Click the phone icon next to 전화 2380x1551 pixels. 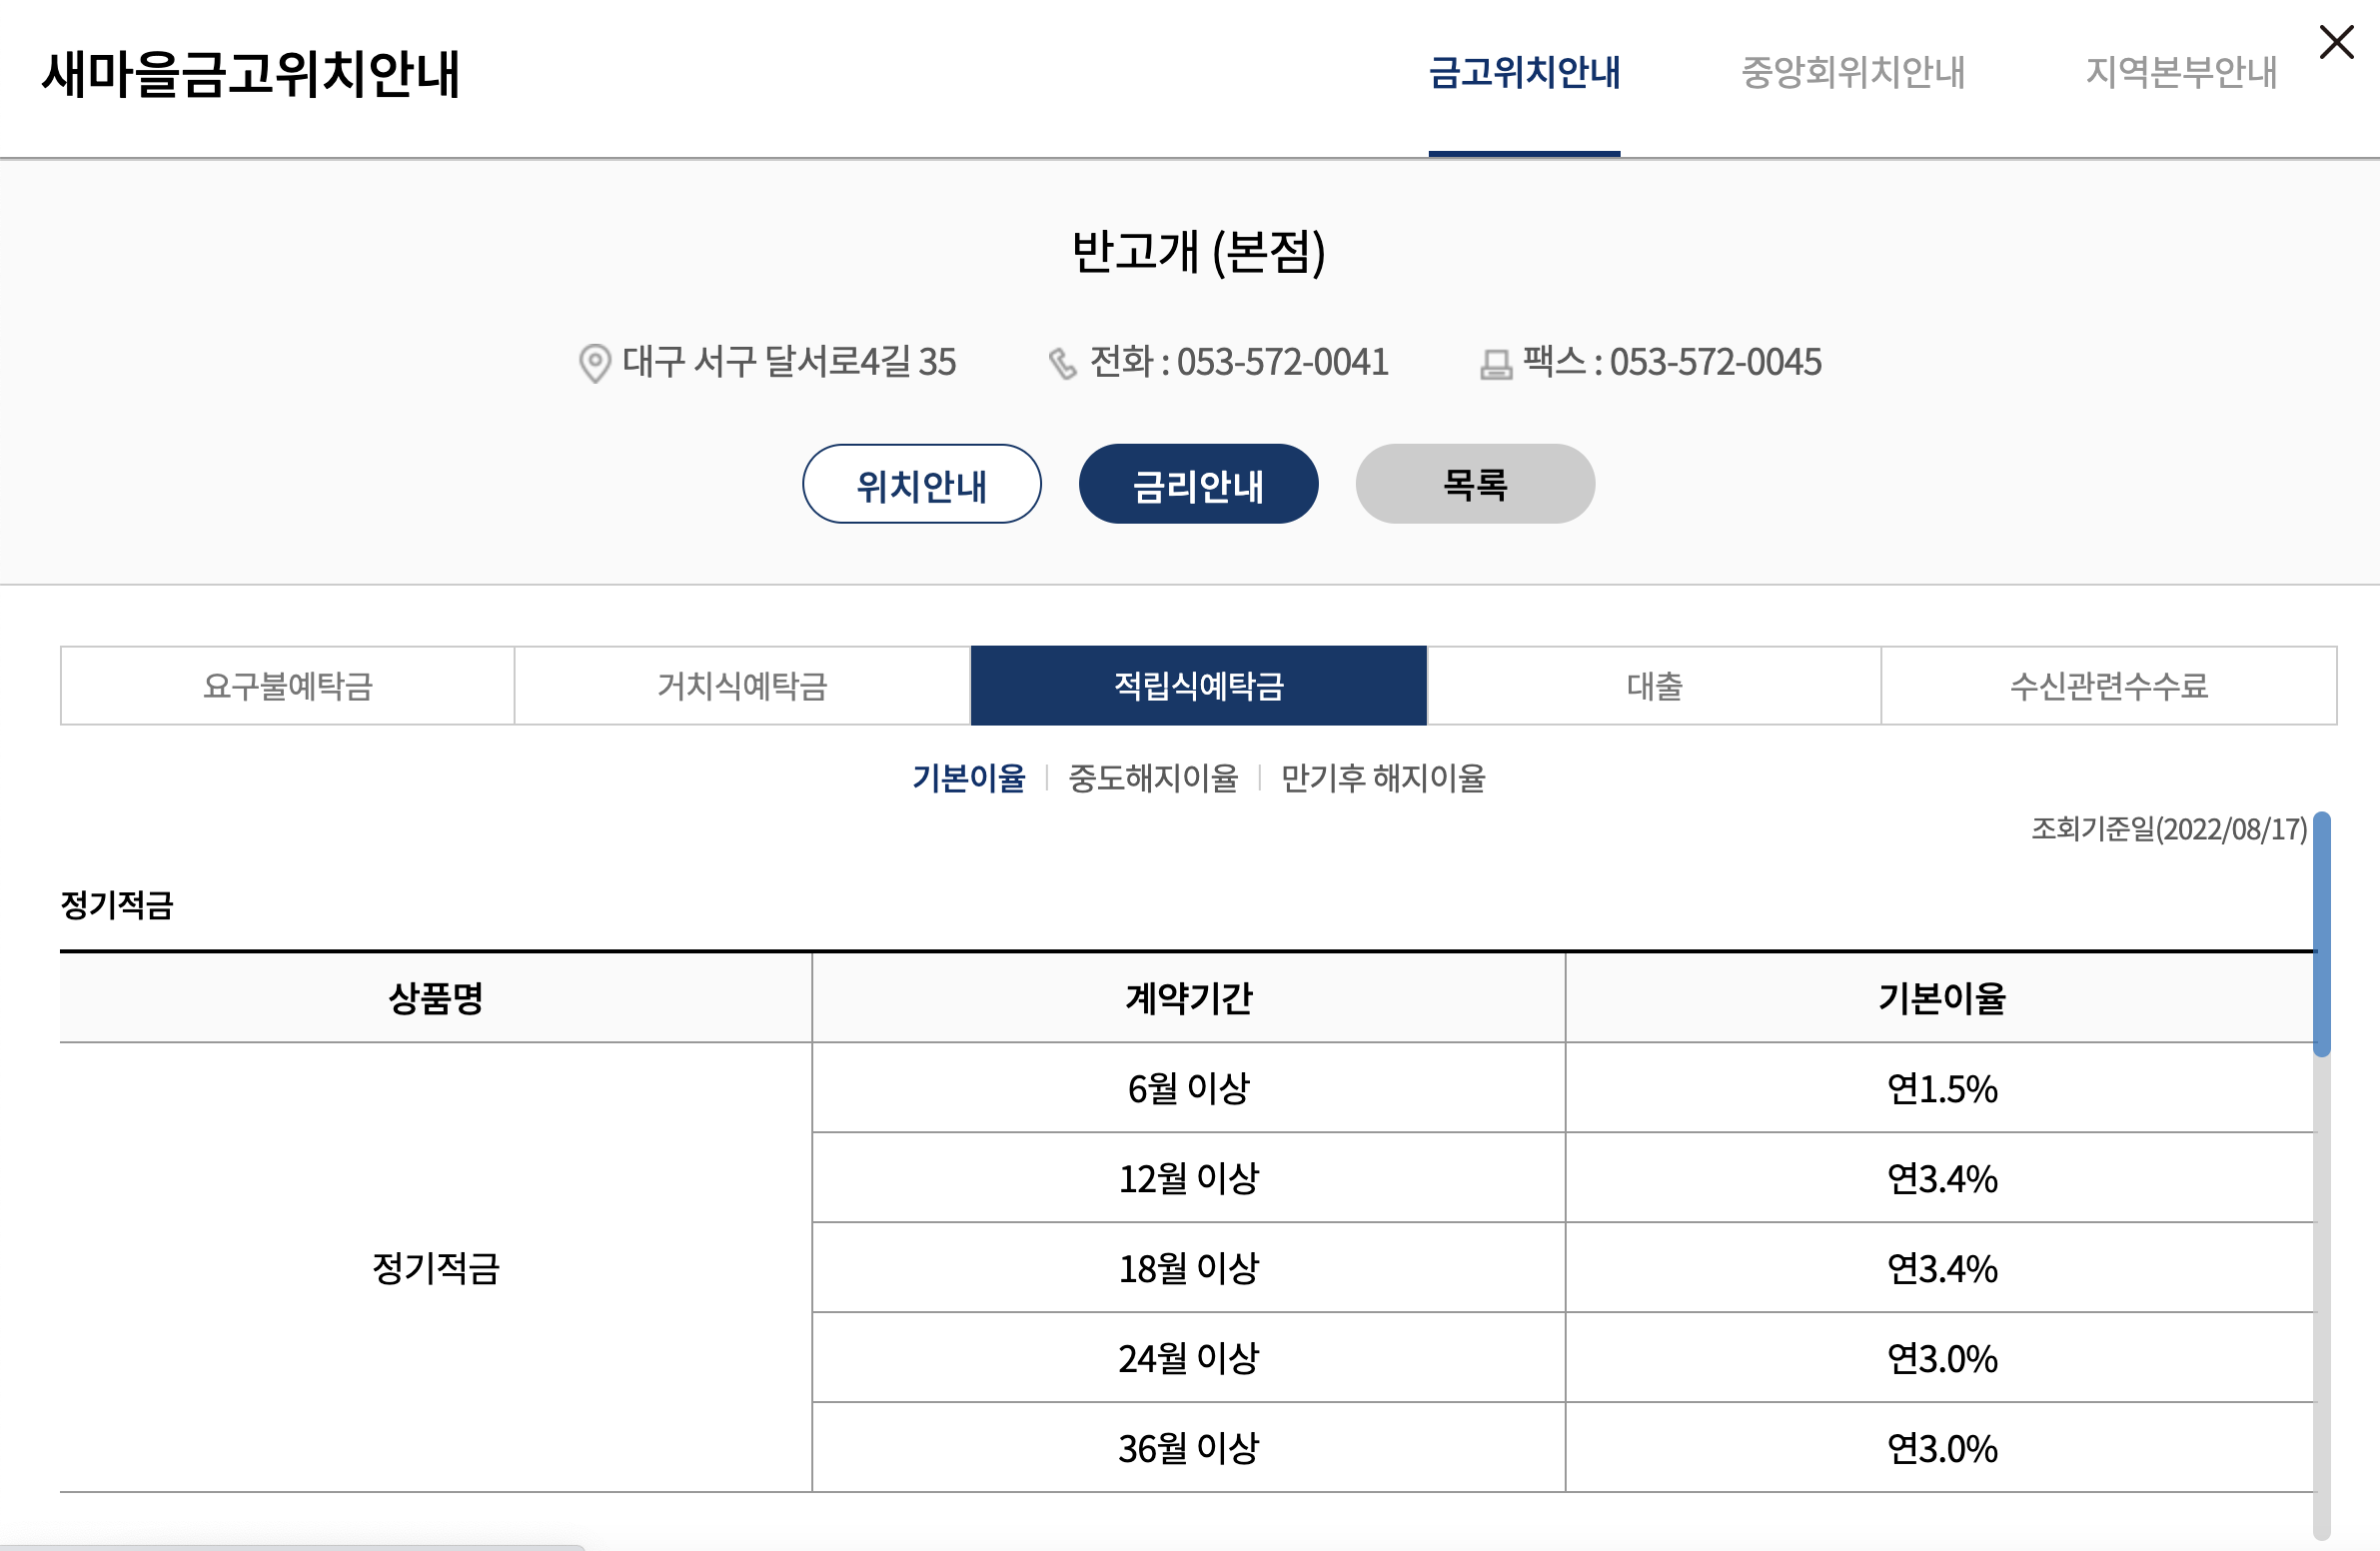[x=1062, y=363]
